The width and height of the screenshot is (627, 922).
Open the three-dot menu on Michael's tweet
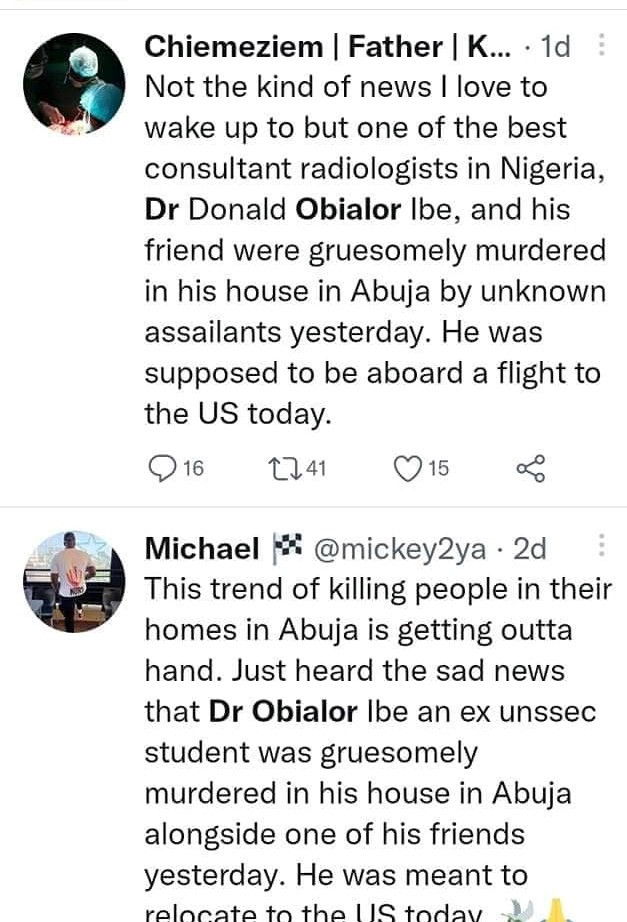(x=601, y=547)
